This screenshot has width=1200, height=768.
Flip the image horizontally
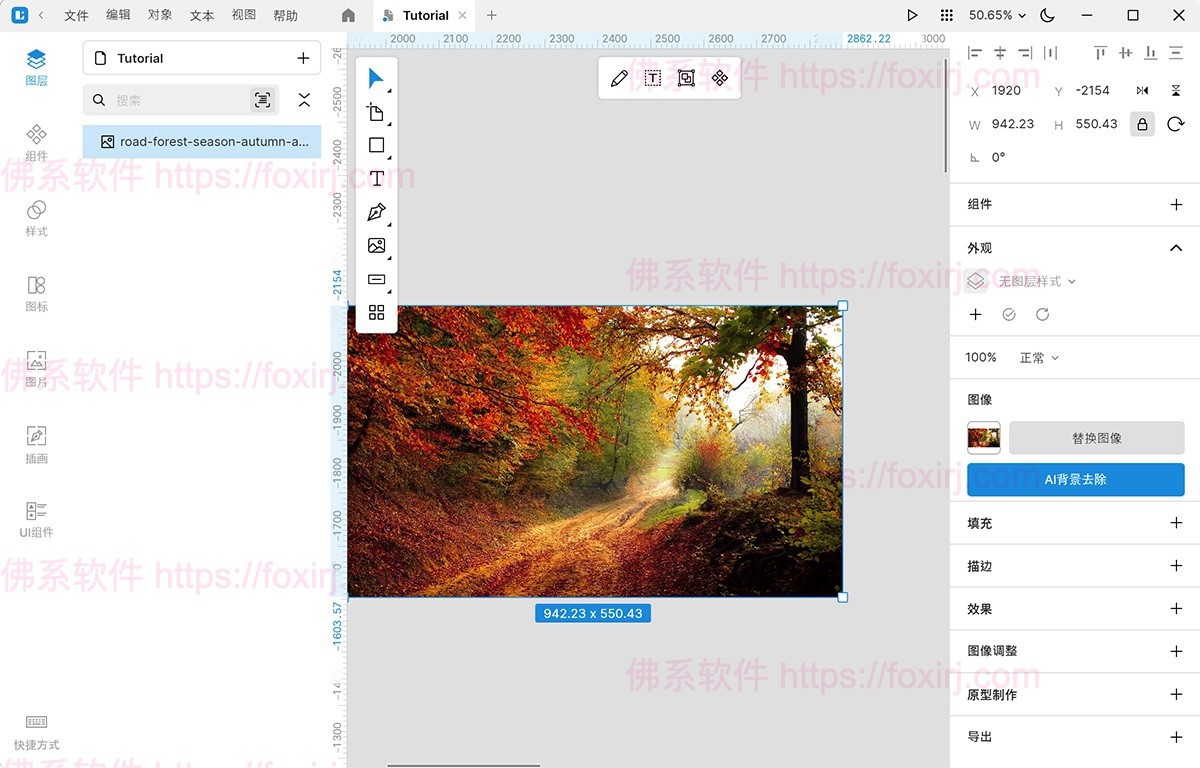click(x=1142, y=90)
